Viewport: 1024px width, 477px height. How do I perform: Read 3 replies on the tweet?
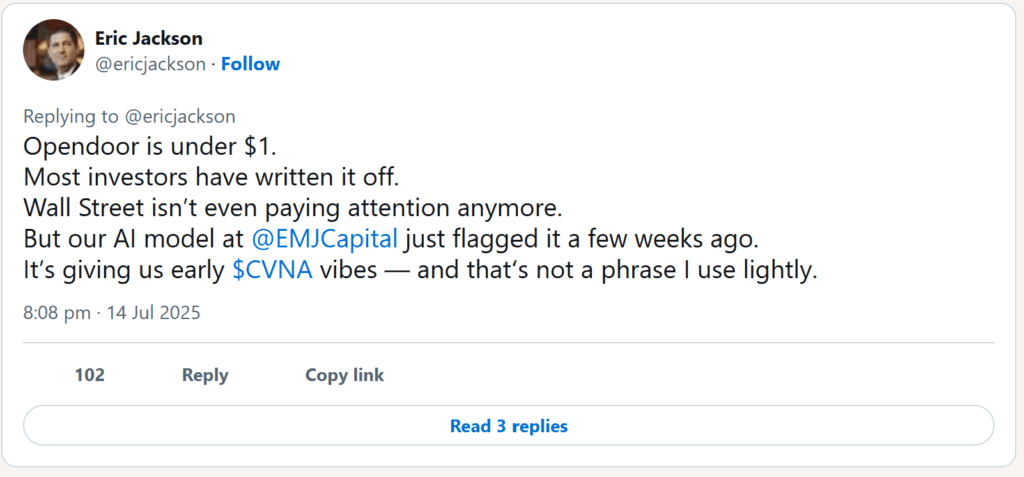509,426
